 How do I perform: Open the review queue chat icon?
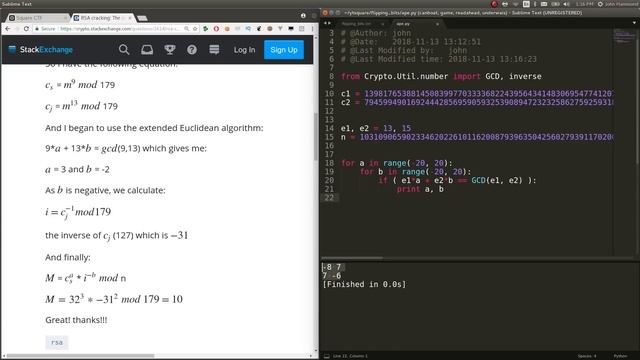click(214, 50)
